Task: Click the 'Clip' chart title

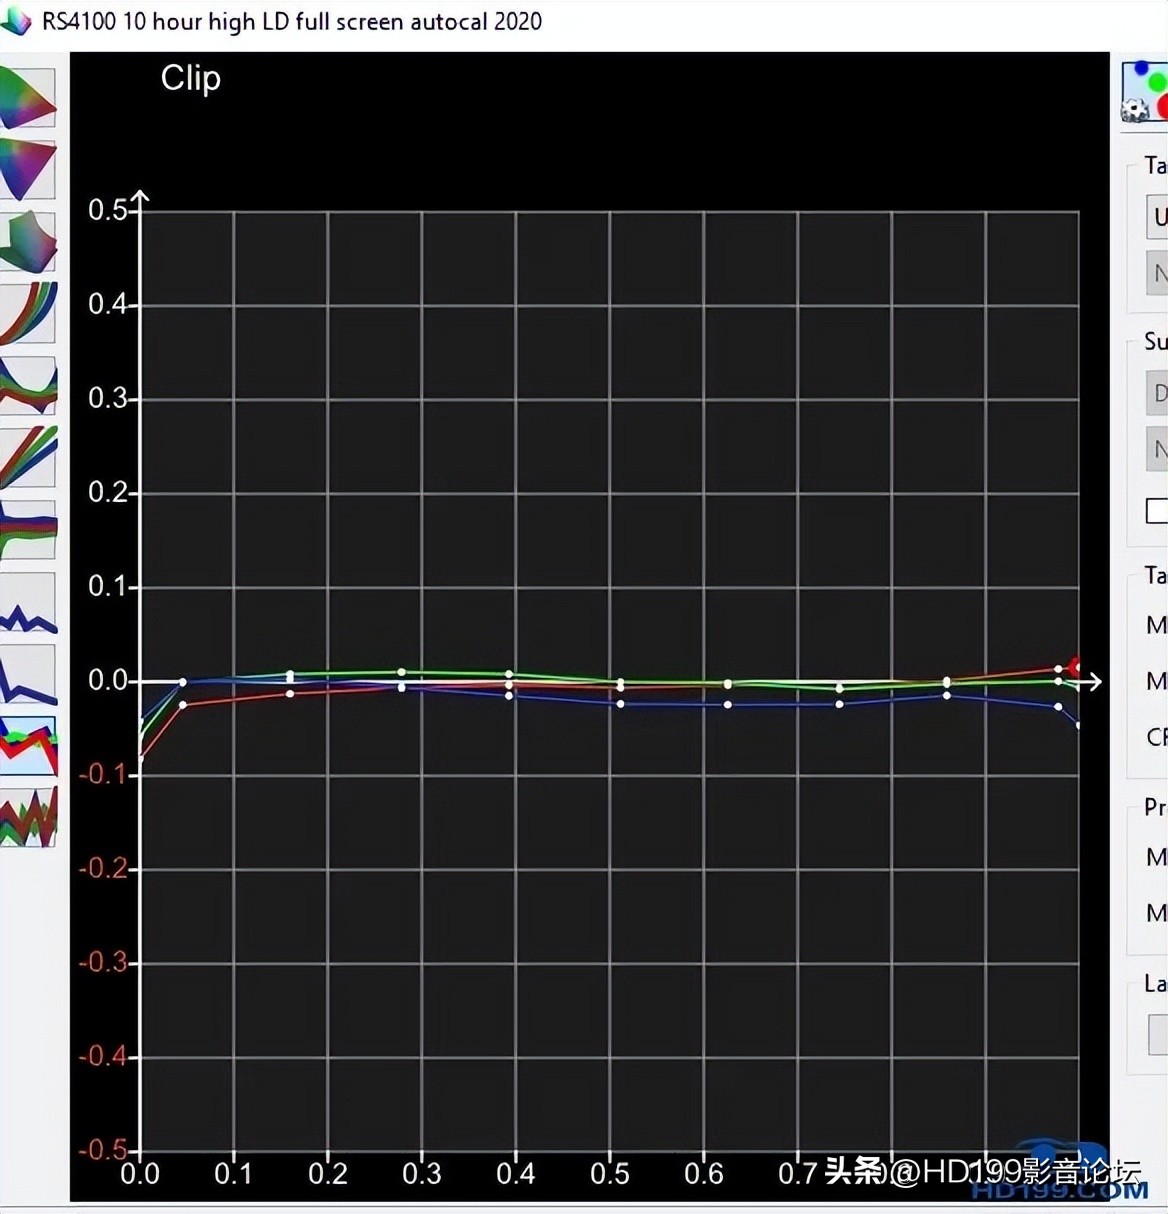Action: tap(191, 78)
